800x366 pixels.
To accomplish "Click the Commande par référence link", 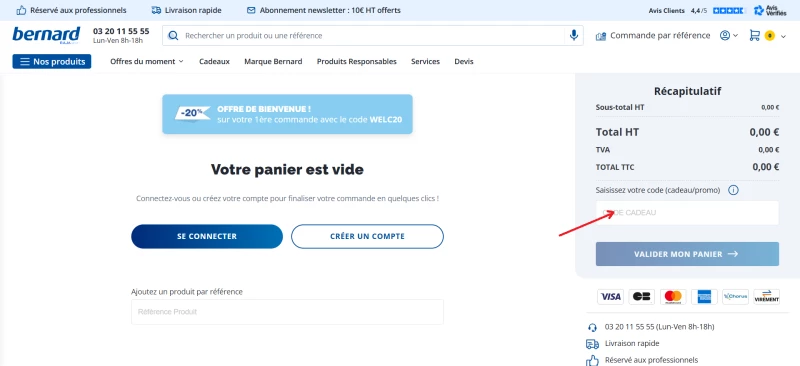I will [x=660, y=35].
